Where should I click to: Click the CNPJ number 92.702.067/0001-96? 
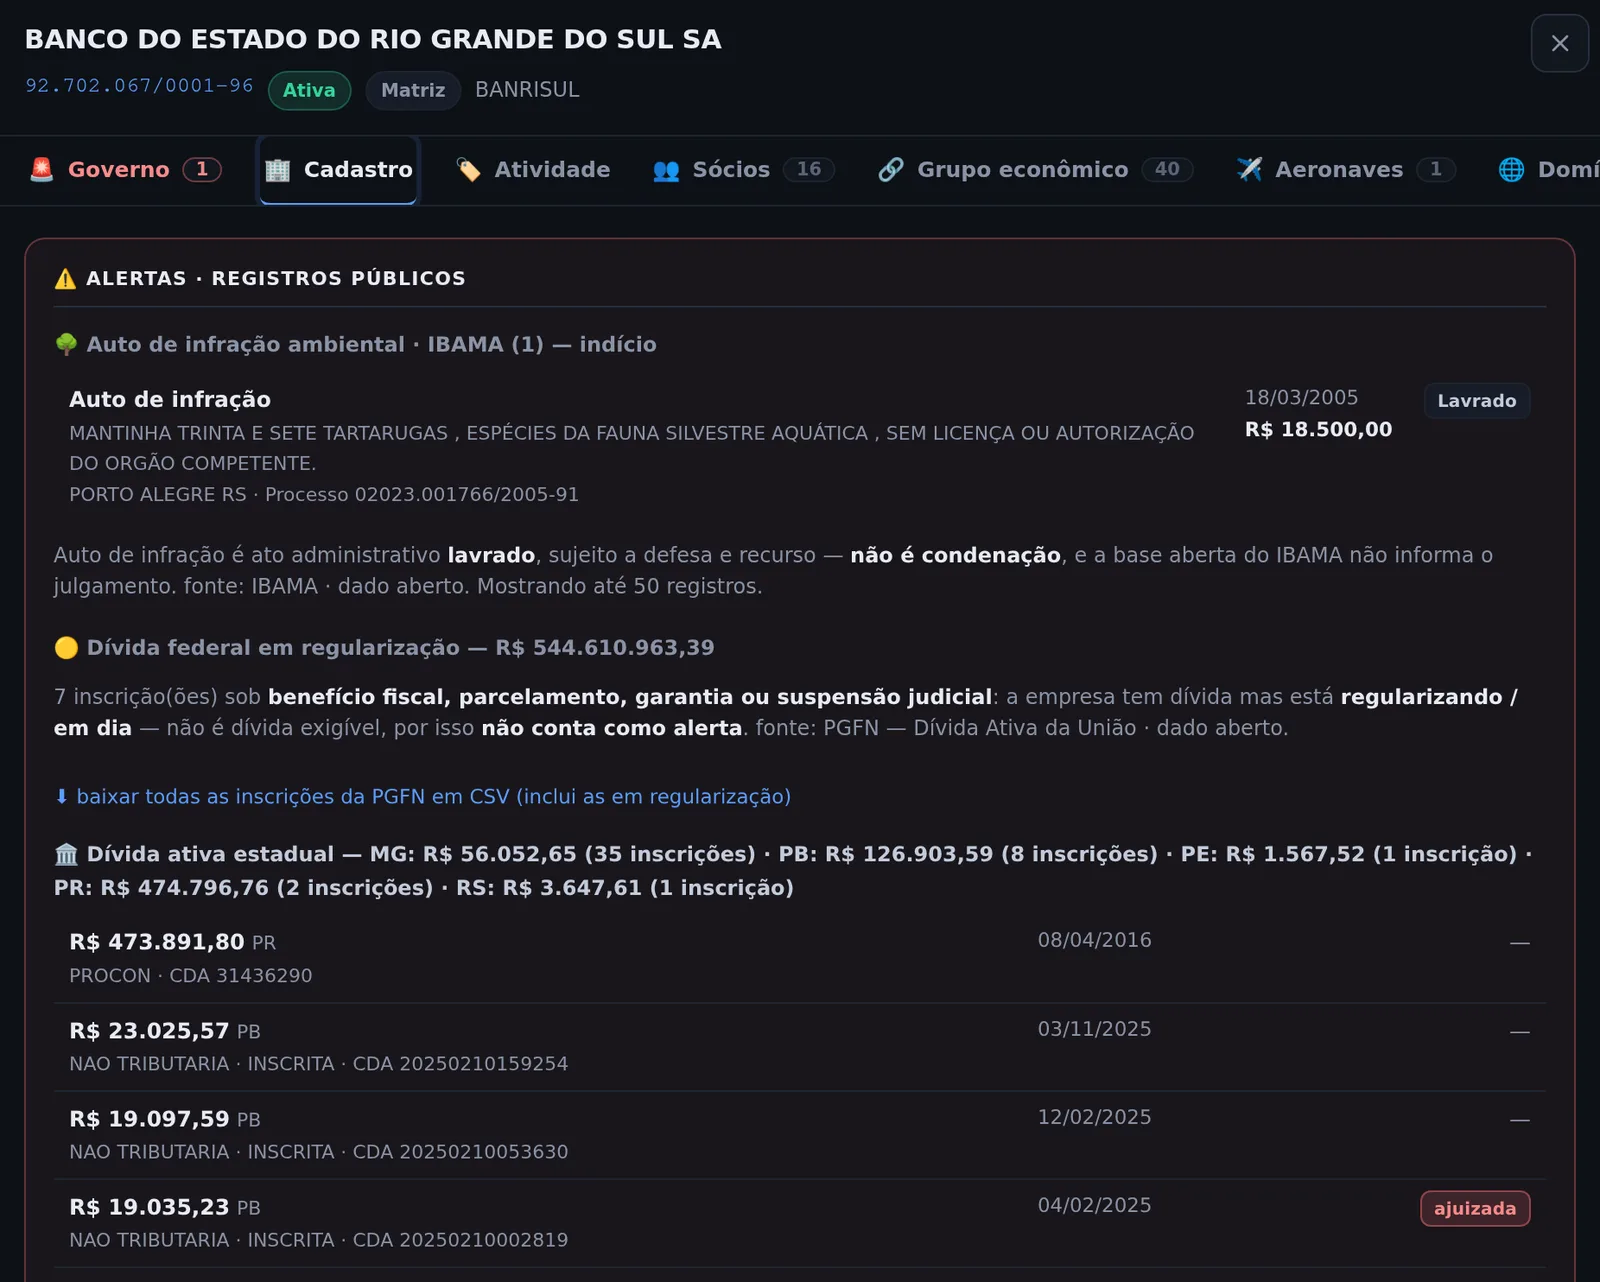pyautogui.click(x=139, y=86)
